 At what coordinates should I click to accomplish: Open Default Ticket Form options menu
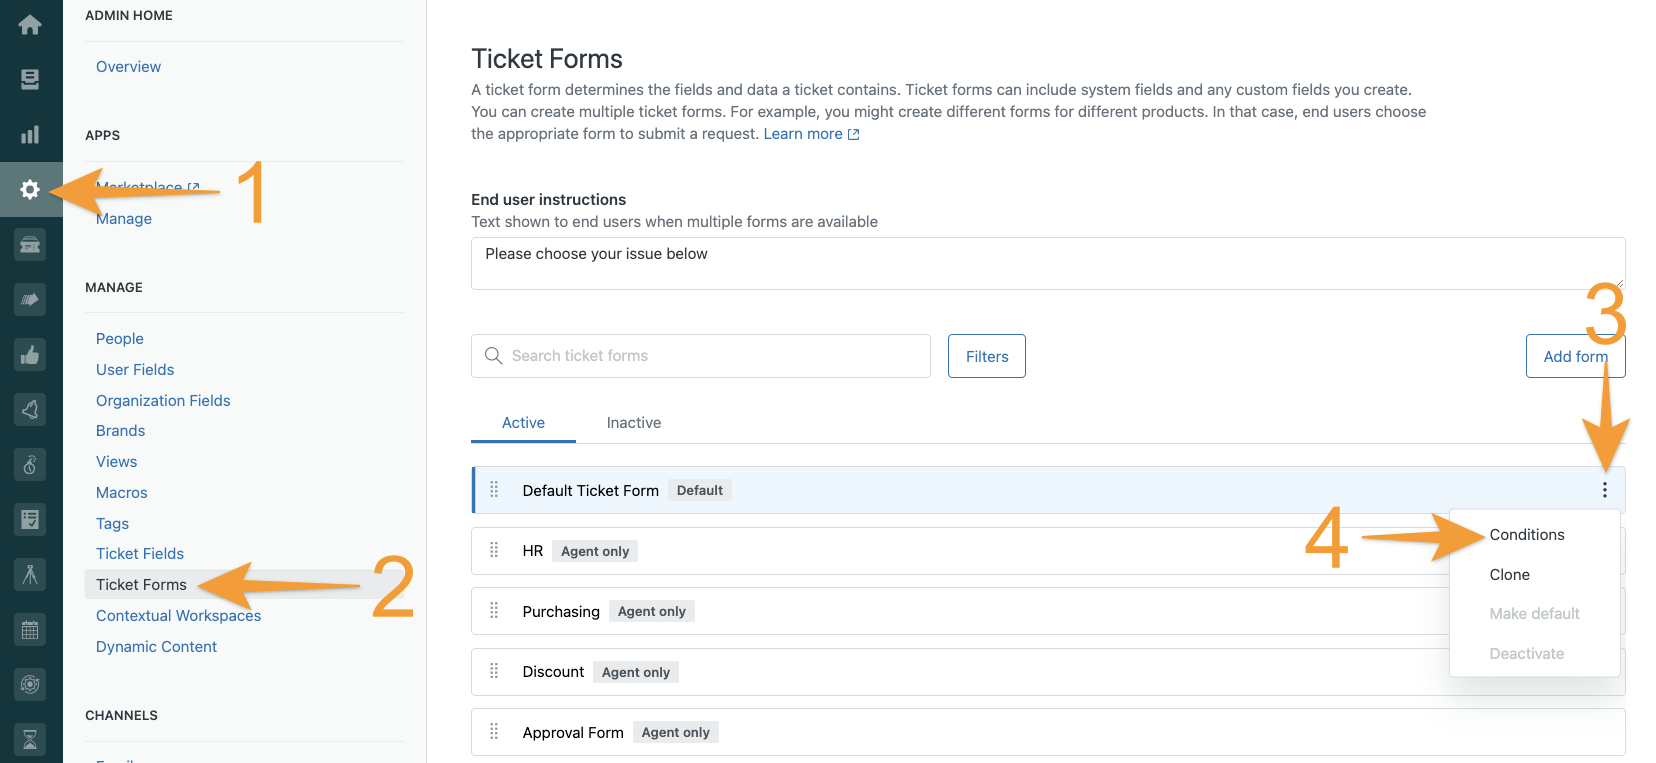pyautogui.click(x=1604, y=490)
